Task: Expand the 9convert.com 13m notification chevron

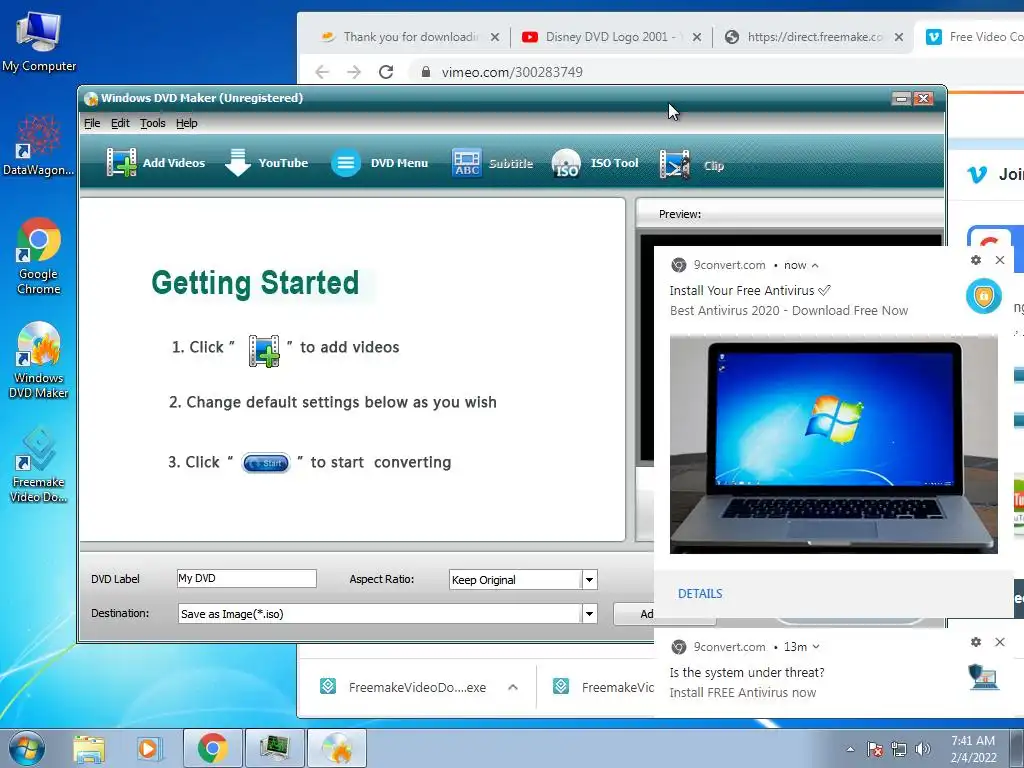Action: tap(816, 647)
